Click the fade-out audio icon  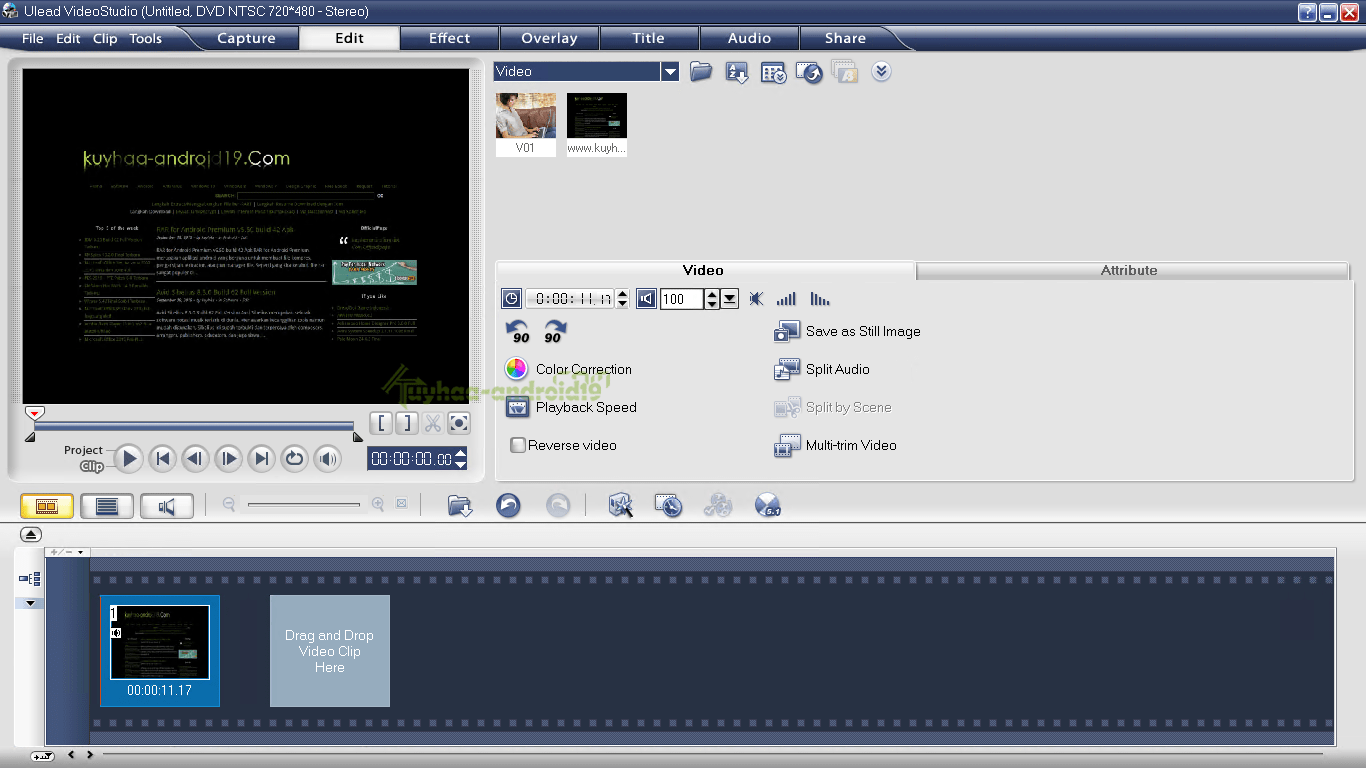pos(821,298)
